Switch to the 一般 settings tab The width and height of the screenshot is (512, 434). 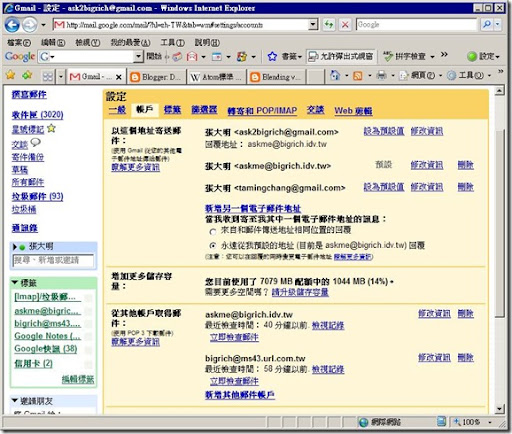tap(117, 110)
